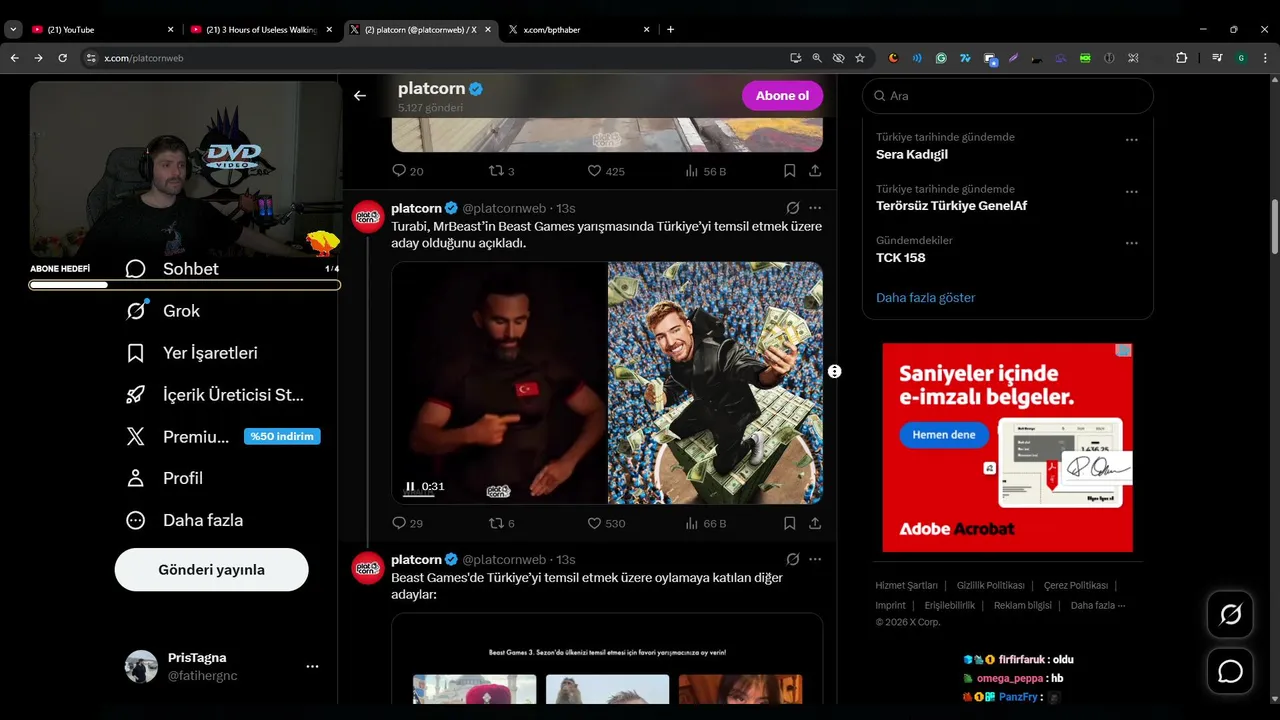The height and width of the screenshot is (720, 1280).
Task: Pause the Turabi video
Action: 410,487
